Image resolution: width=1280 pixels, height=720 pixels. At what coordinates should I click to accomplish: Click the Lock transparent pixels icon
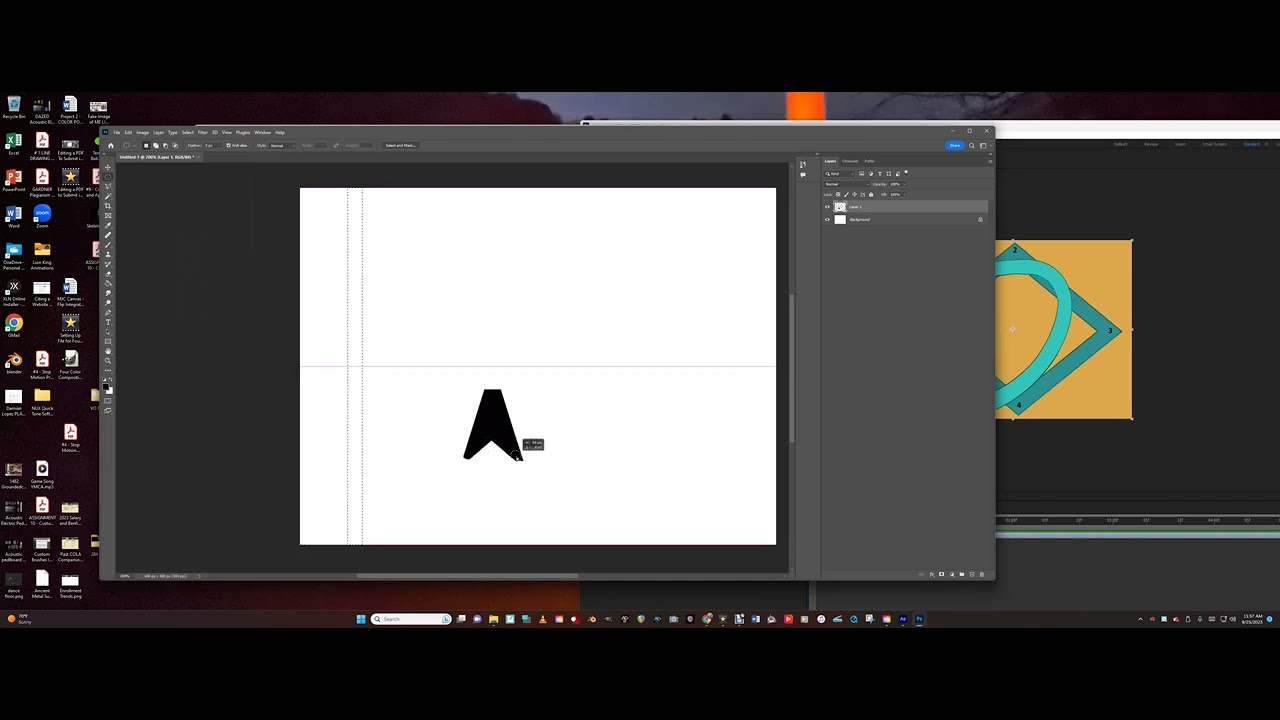[x=838, y=194]
